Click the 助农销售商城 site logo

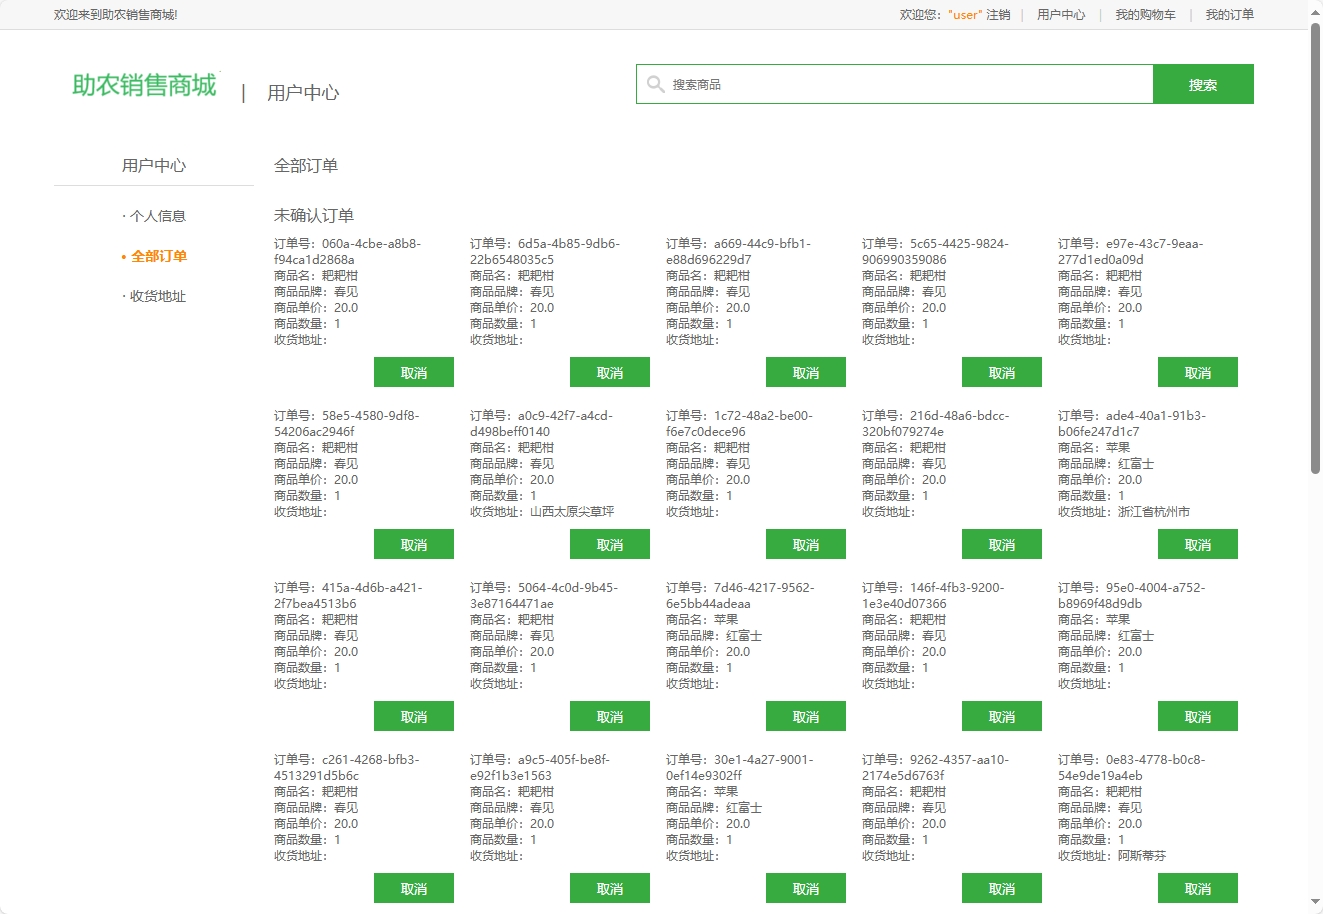pos(144,86)
